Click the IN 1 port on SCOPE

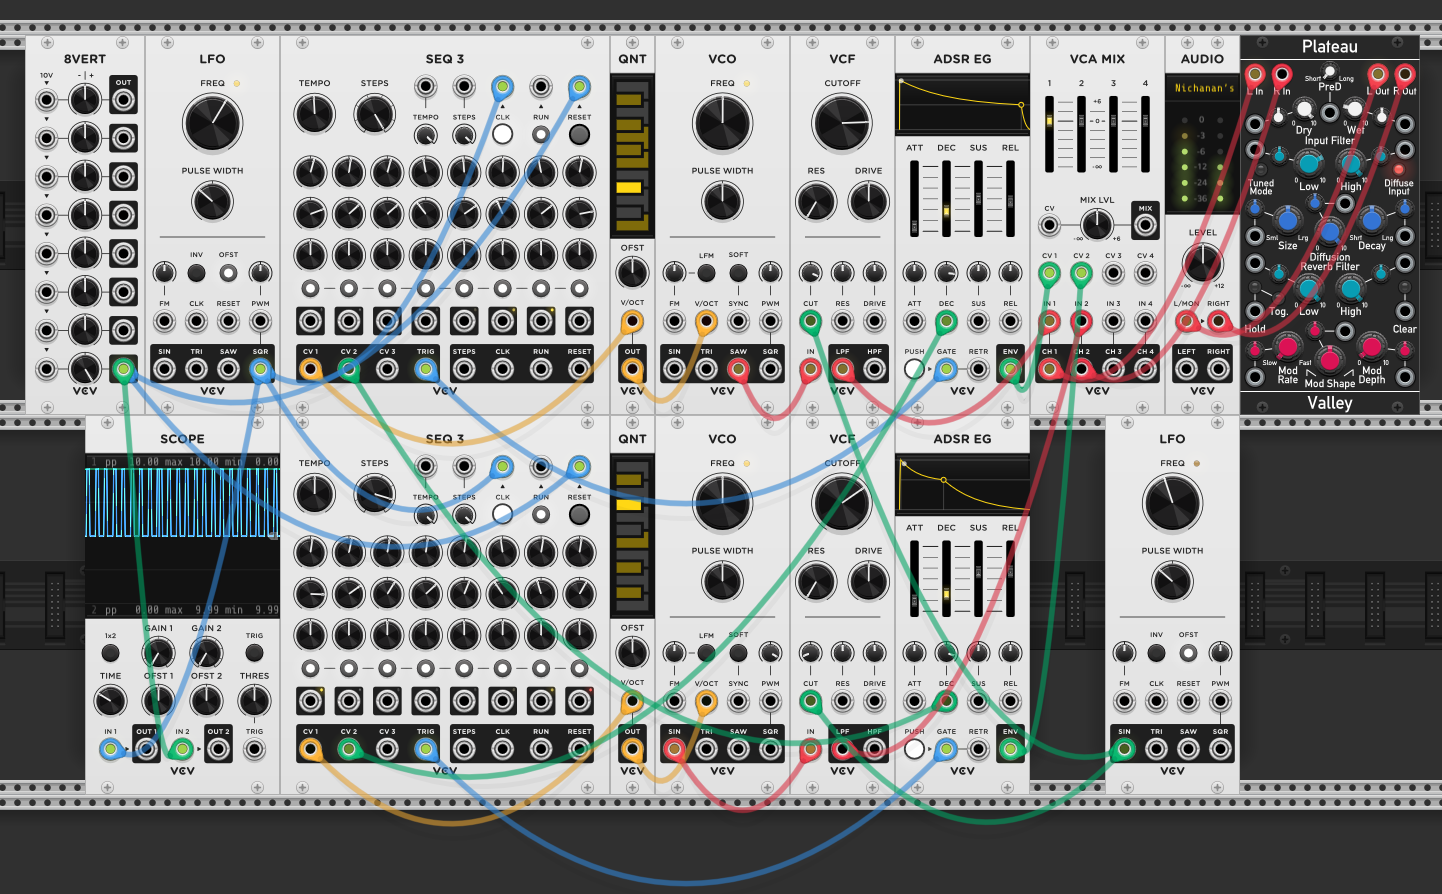pyautogui.click(x=111, y=749)
